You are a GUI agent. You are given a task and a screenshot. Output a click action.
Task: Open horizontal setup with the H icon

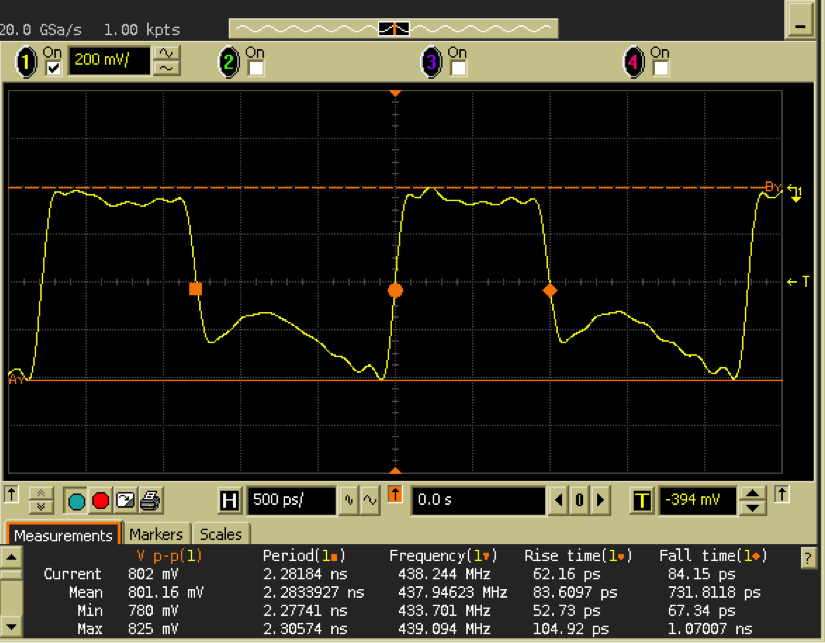[230, 499]
